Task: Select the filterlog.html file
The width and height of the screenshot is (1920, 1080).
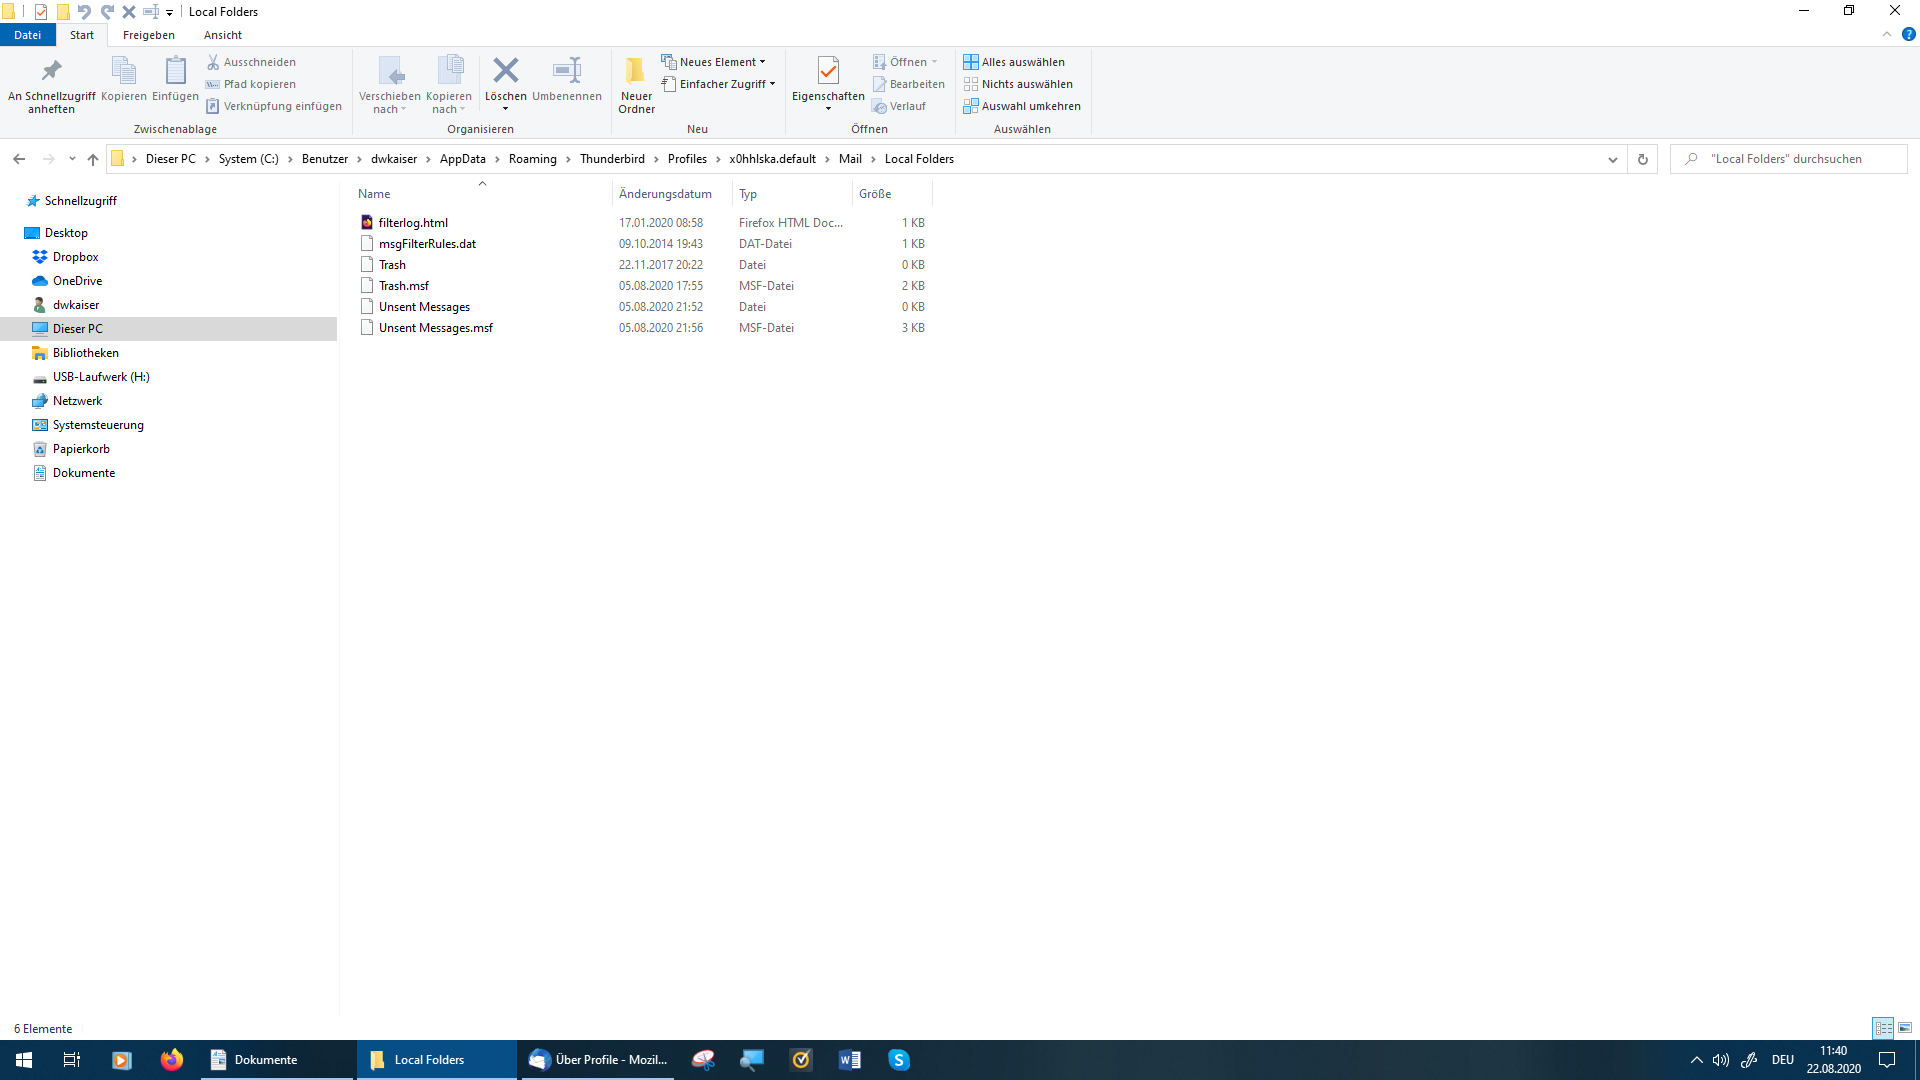Action: pyautogui.click(x=413, y=223)
